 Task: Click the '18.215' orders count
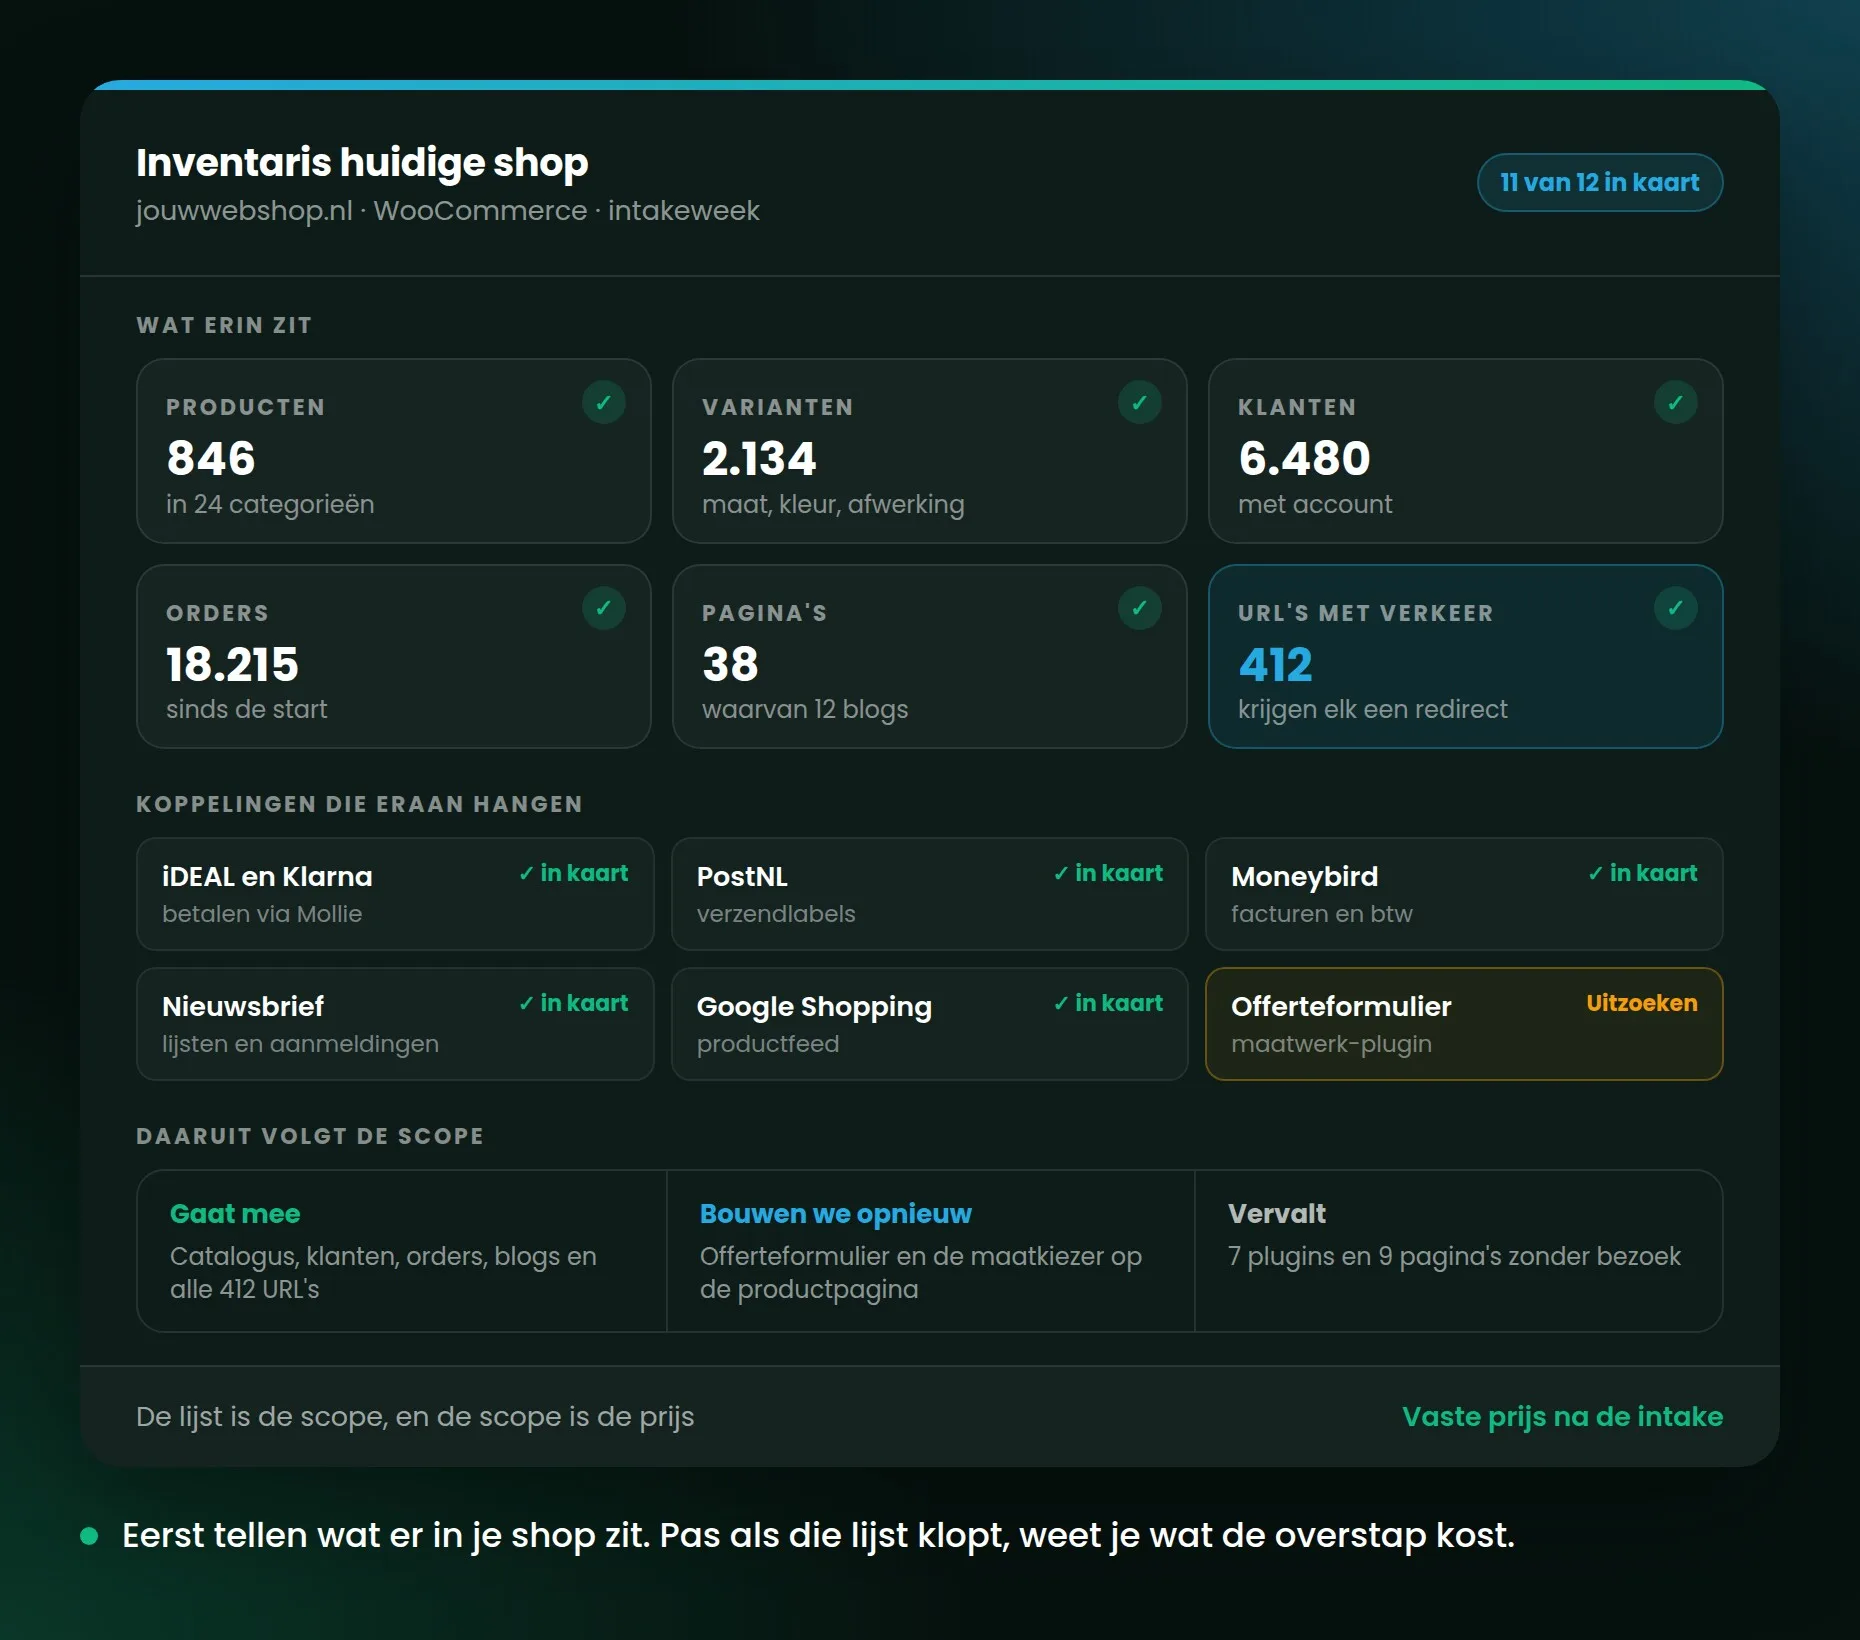tap(232, 664)
